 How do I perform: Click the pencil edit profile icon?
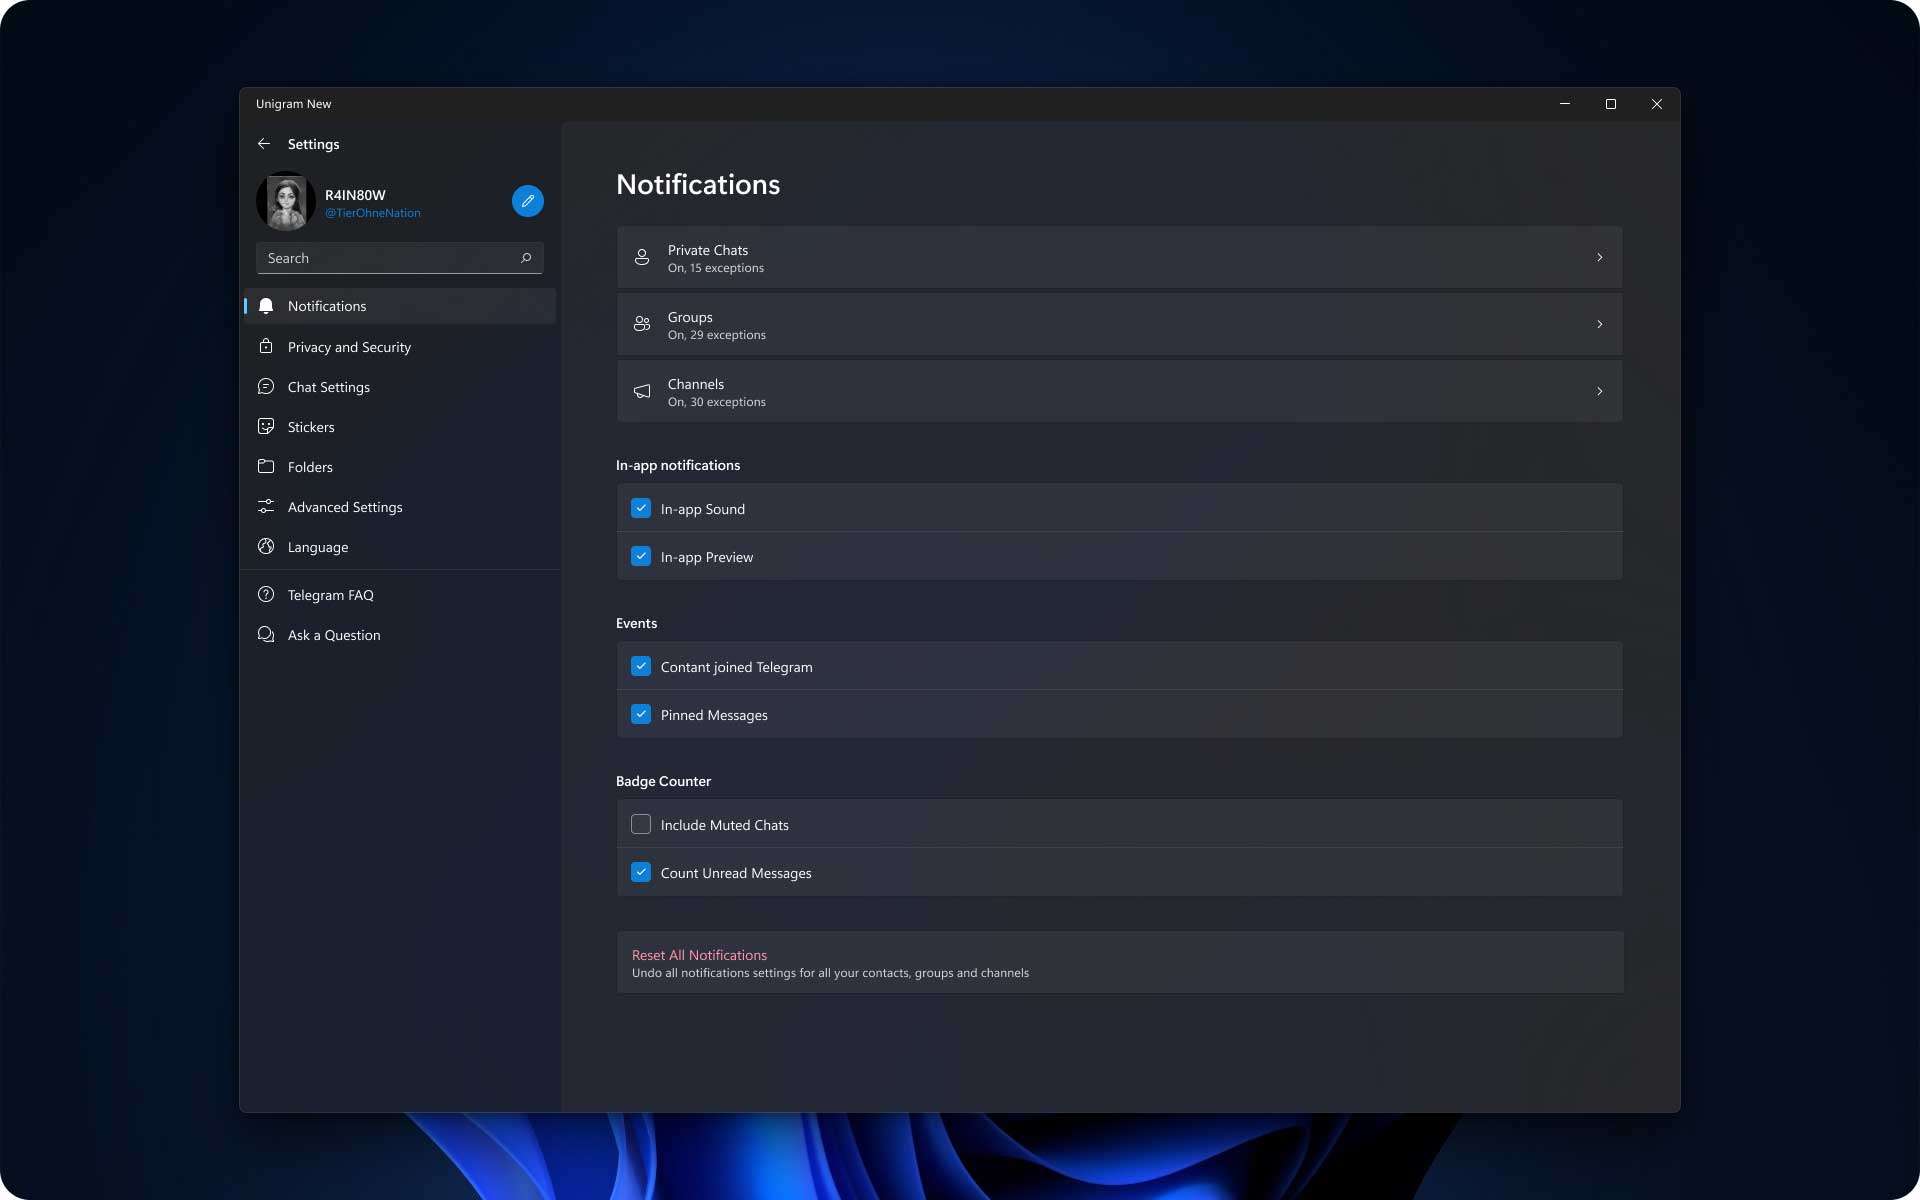coord(528,201)
